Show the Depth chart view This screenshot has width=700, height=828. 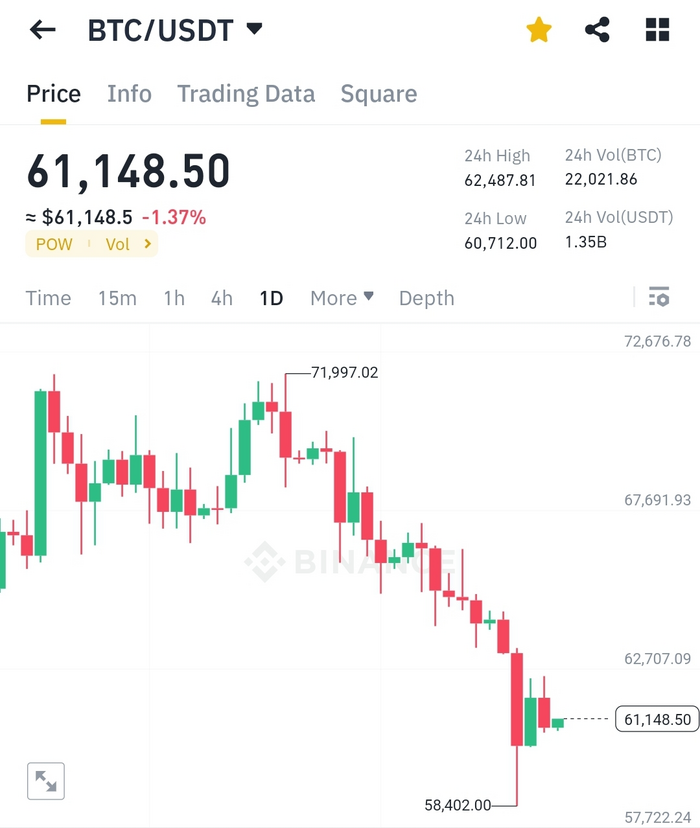(426, 298)
